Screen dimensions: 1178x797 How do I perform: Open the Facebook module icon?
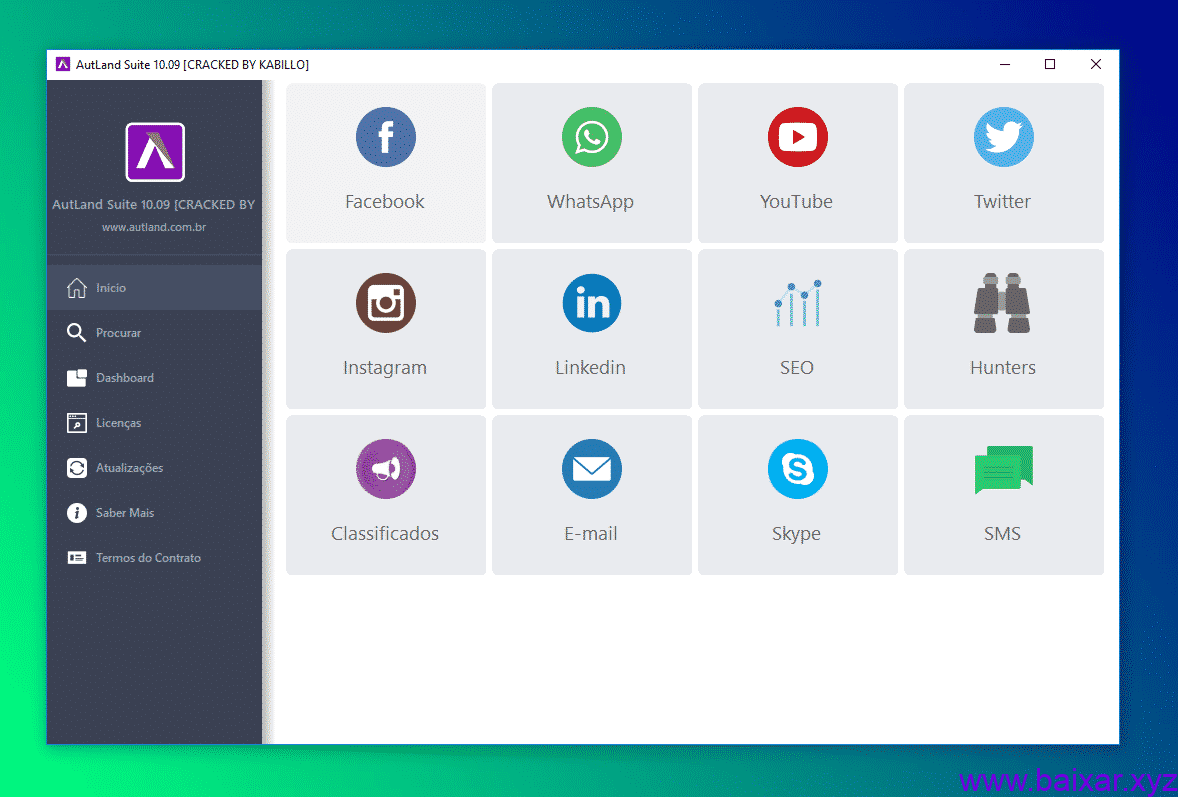tap(385, 138)
